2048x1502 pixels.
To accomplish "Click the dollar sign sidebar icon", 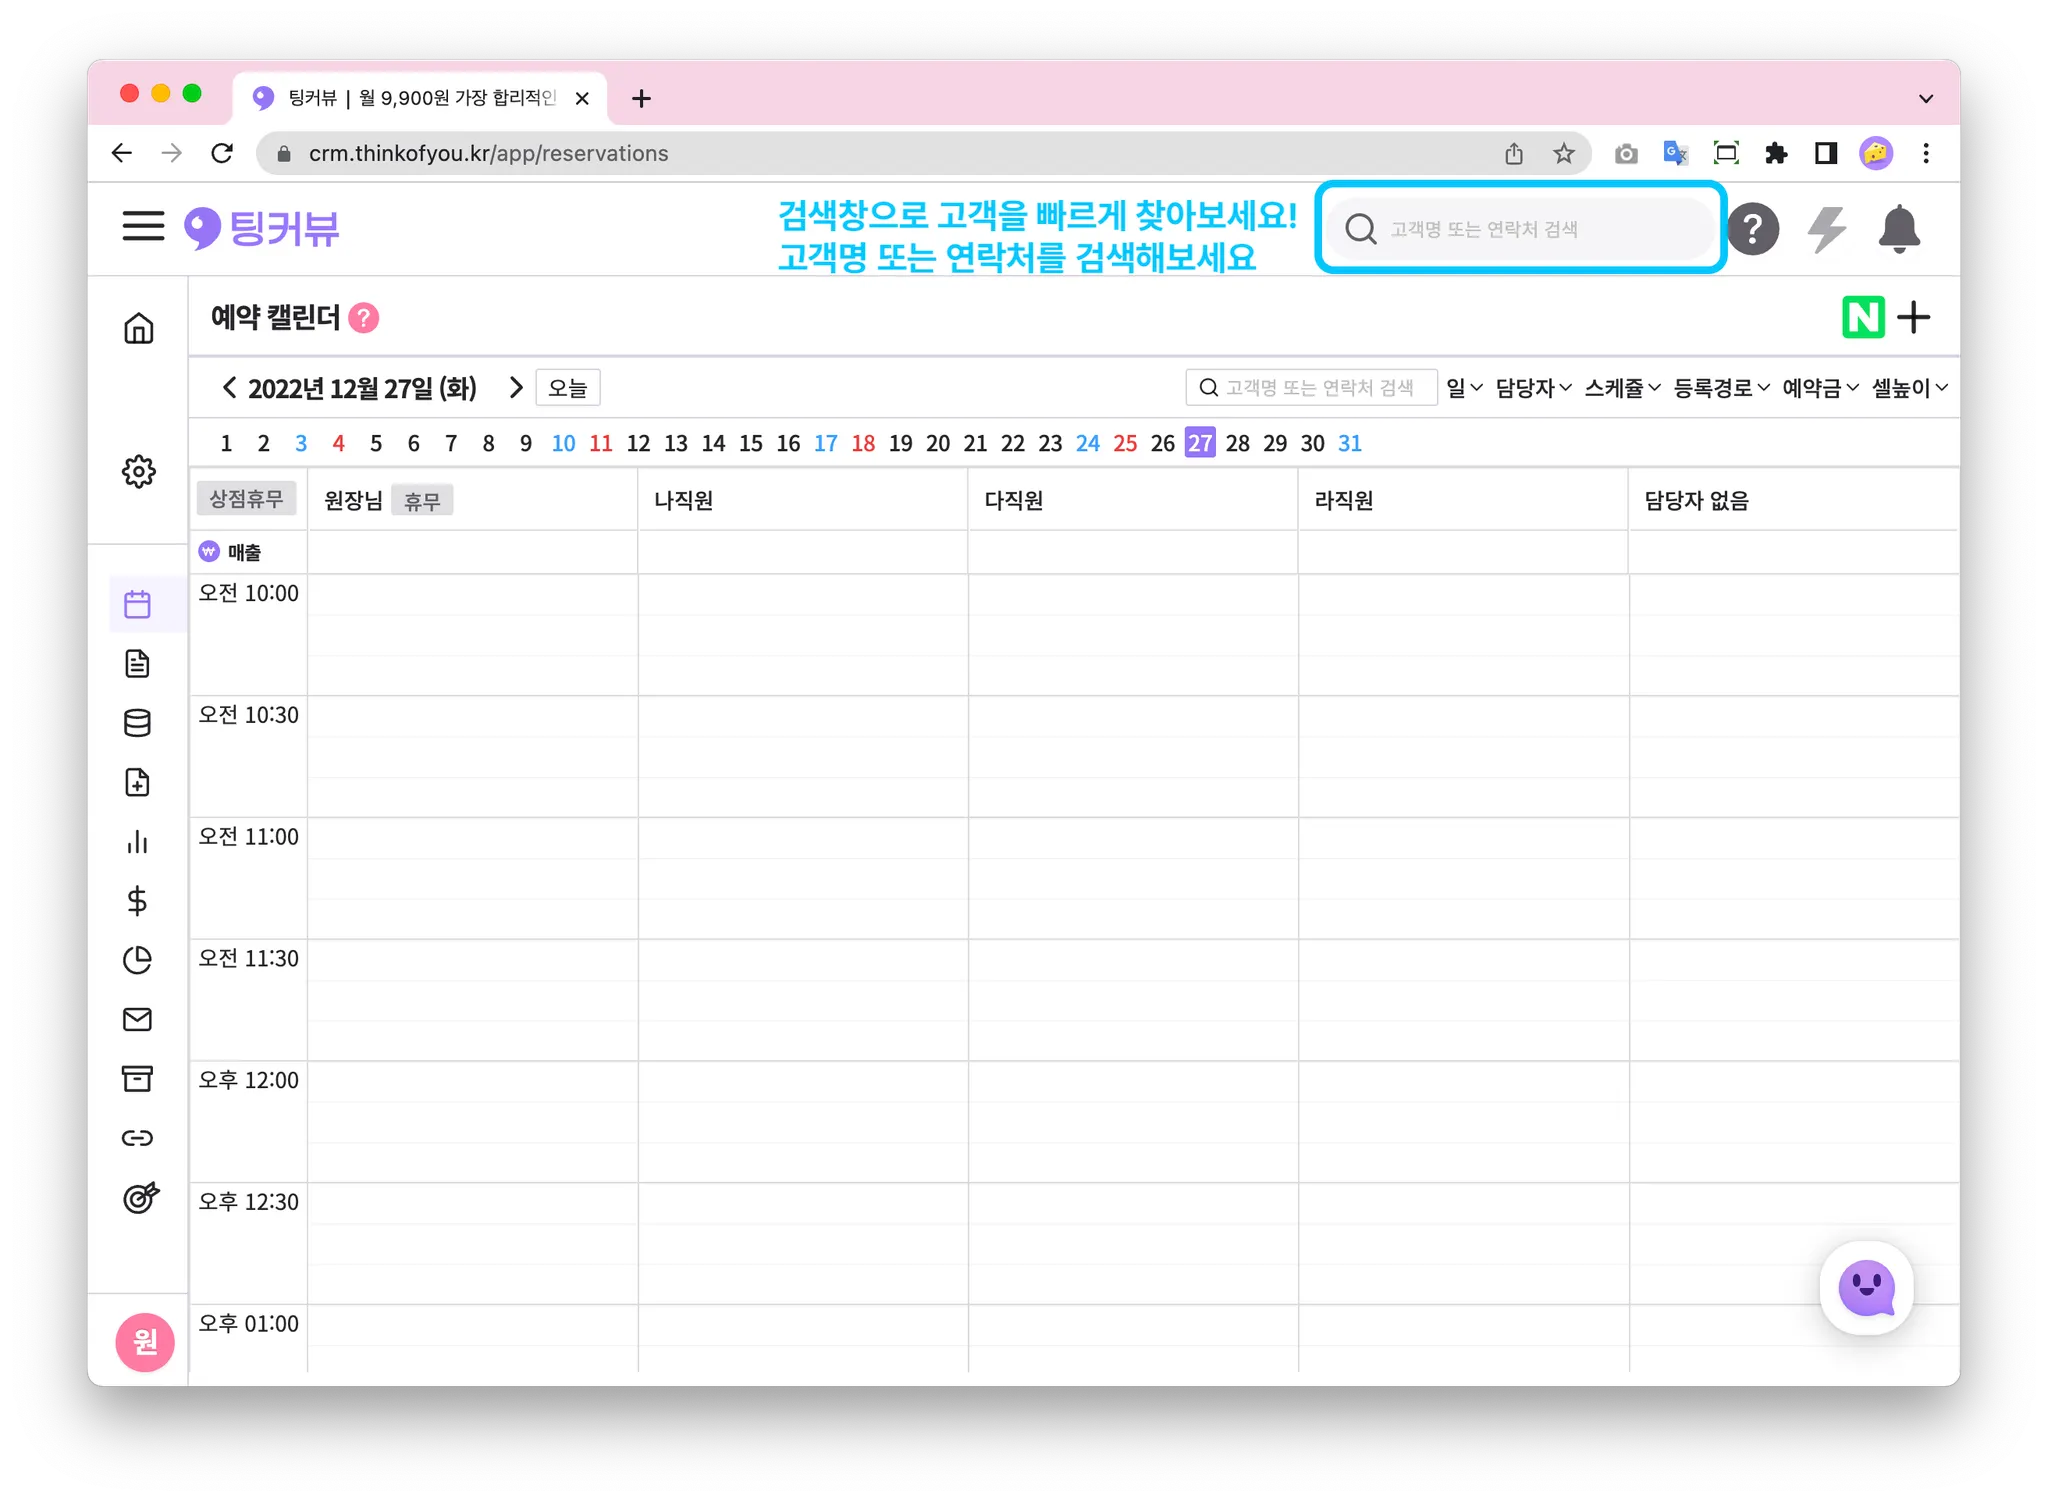I will coord(137,901).
